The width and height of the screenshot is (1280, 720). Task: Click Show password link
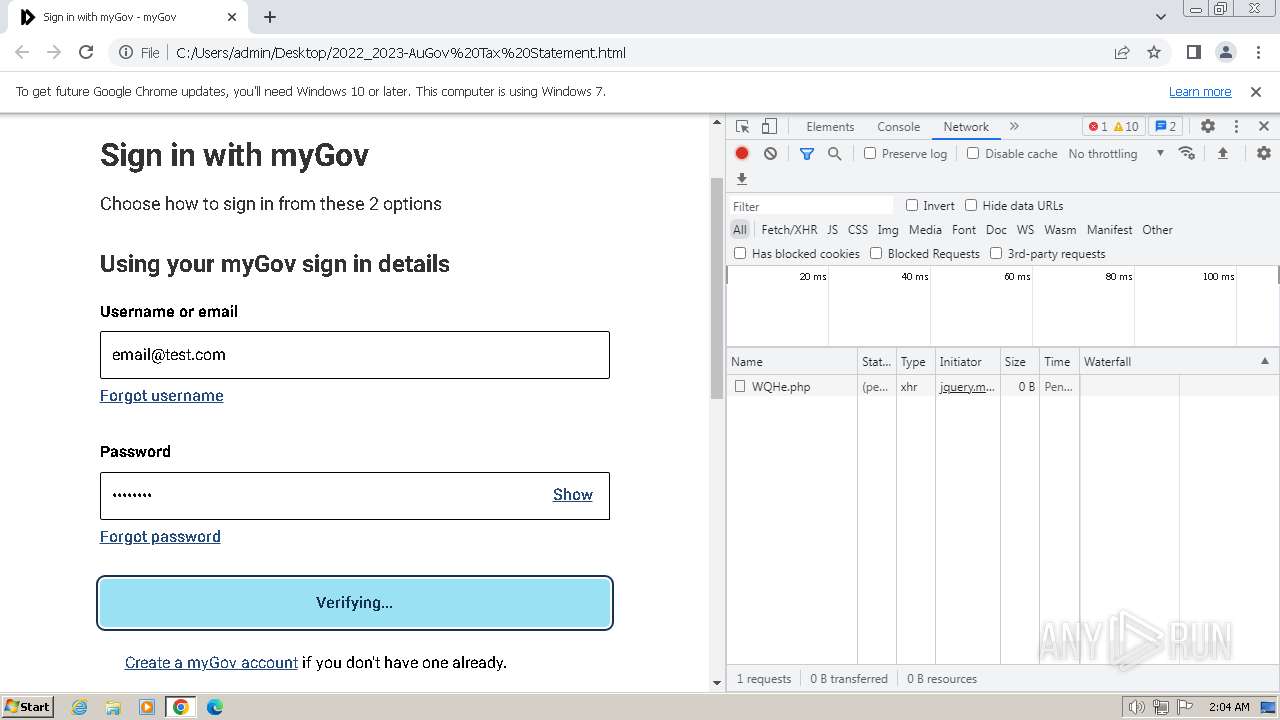click(573, 495)
